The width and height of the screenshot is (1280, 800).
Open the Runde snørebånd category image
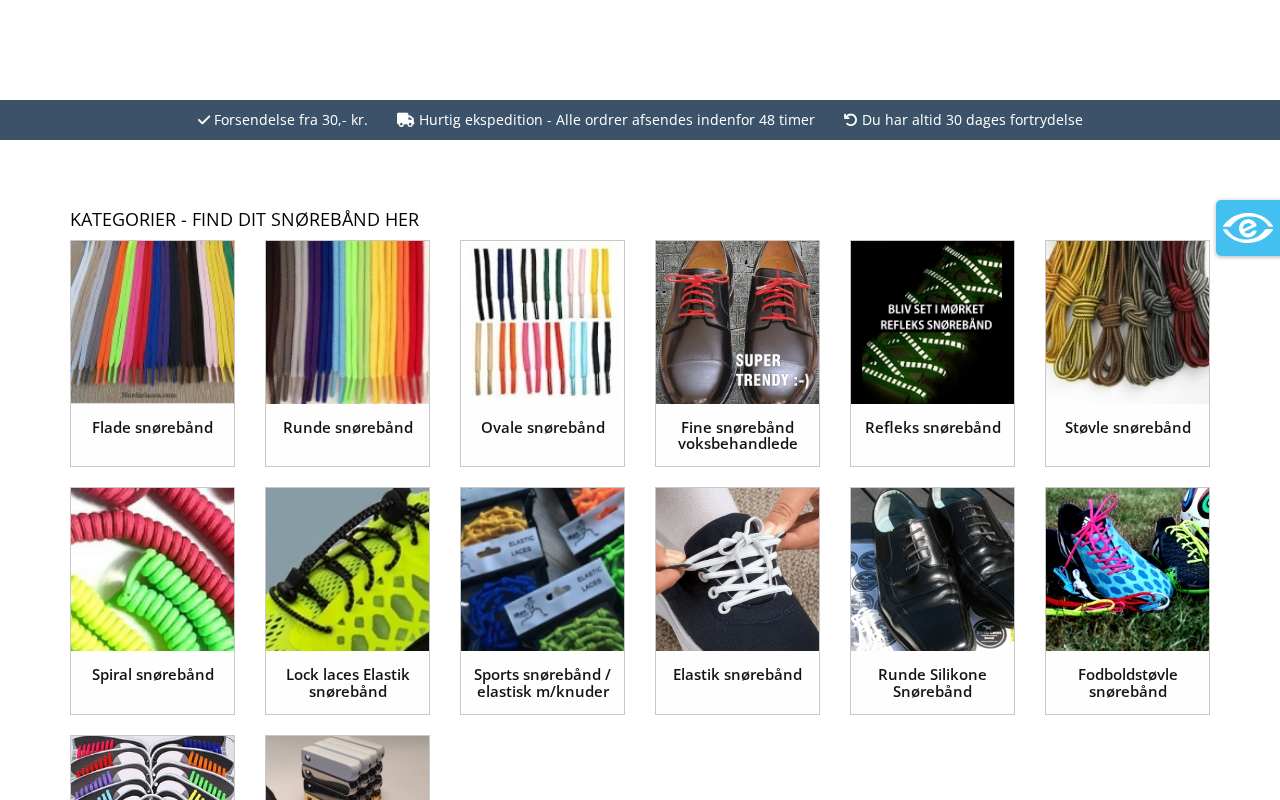coord(347,322)
